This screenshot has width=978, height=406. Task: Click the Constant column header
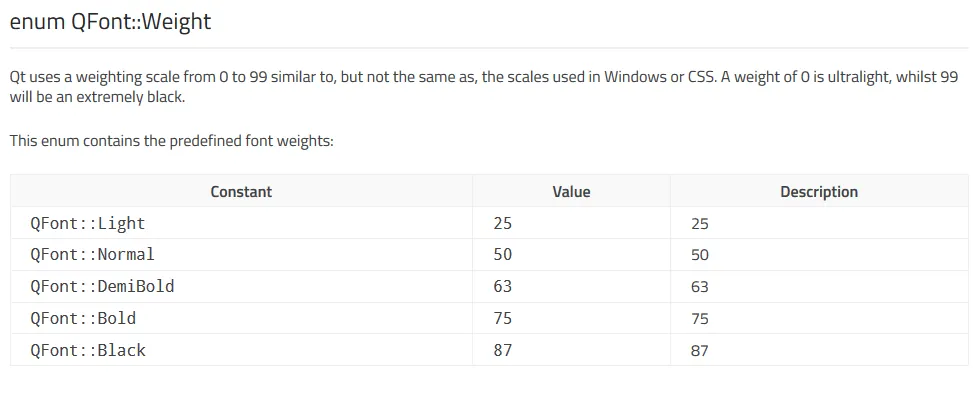click(241, 191)
